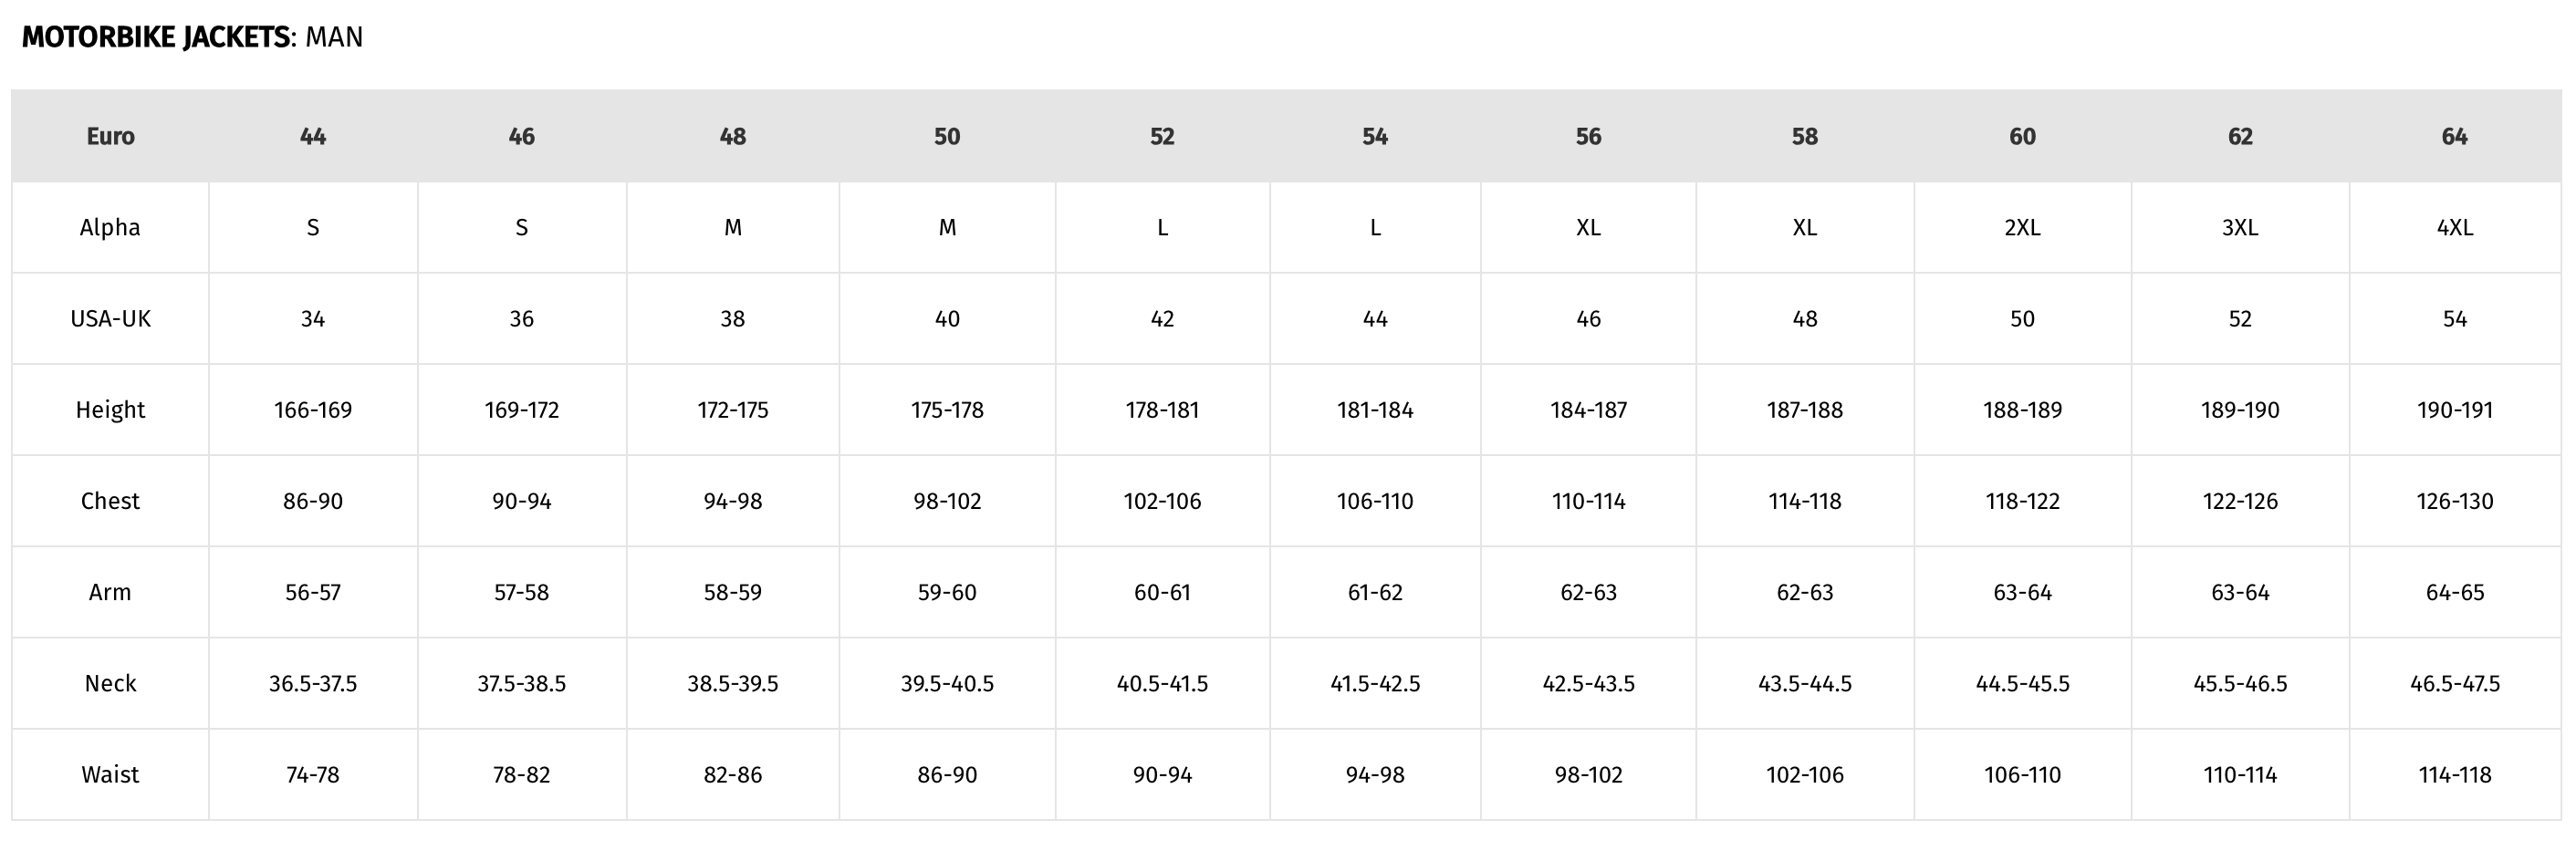Image resolution: width=2576 pixels, height=851 pixels.
Task: Select arm range 64-65 cell
Action: point(2454,592)
